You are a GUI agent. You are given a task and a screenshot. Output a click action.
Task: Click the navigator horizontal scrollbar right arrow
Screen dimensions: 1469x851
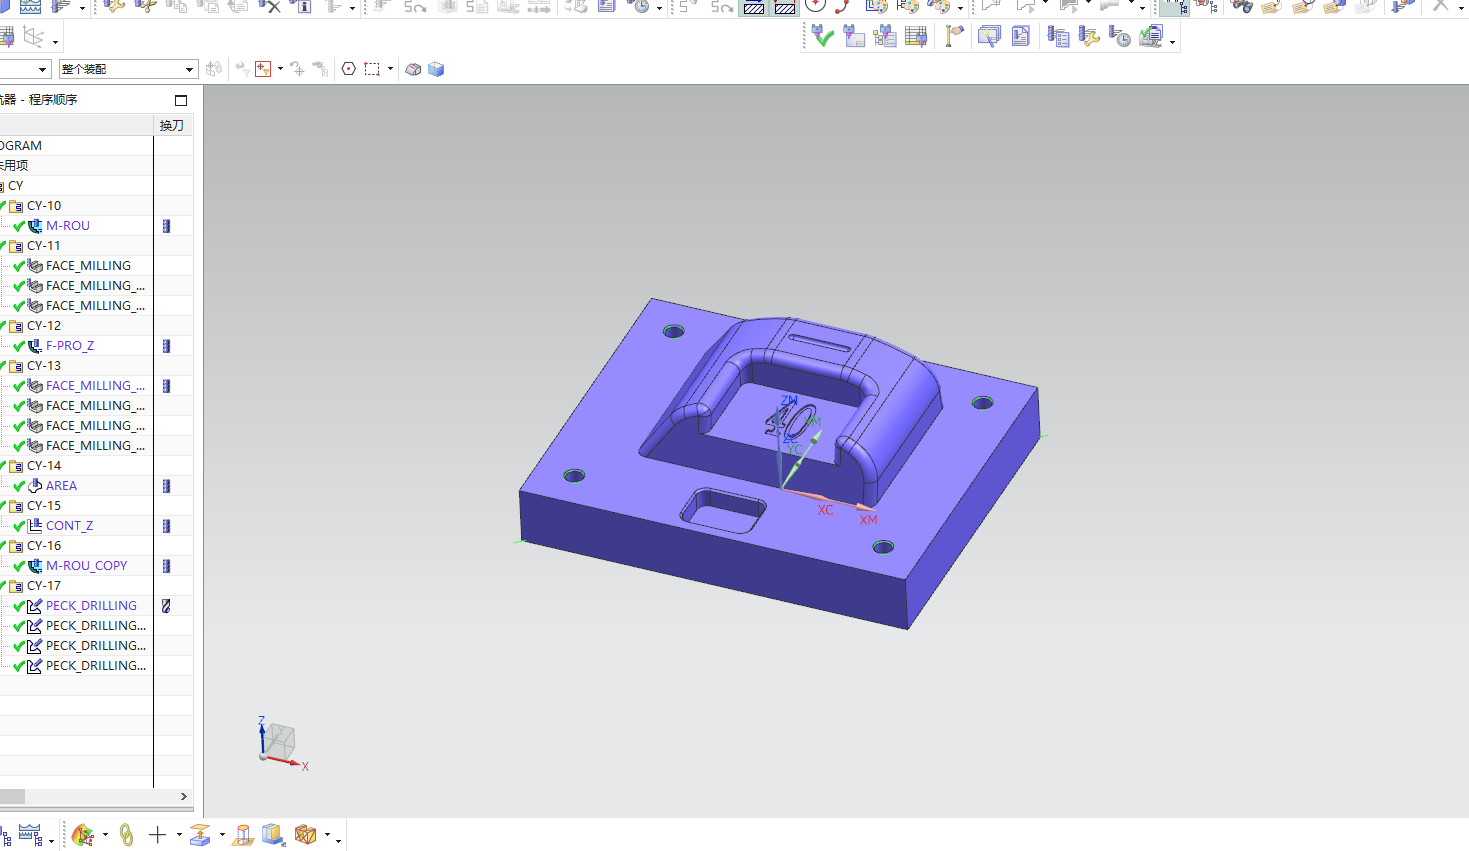pos(183,797)
